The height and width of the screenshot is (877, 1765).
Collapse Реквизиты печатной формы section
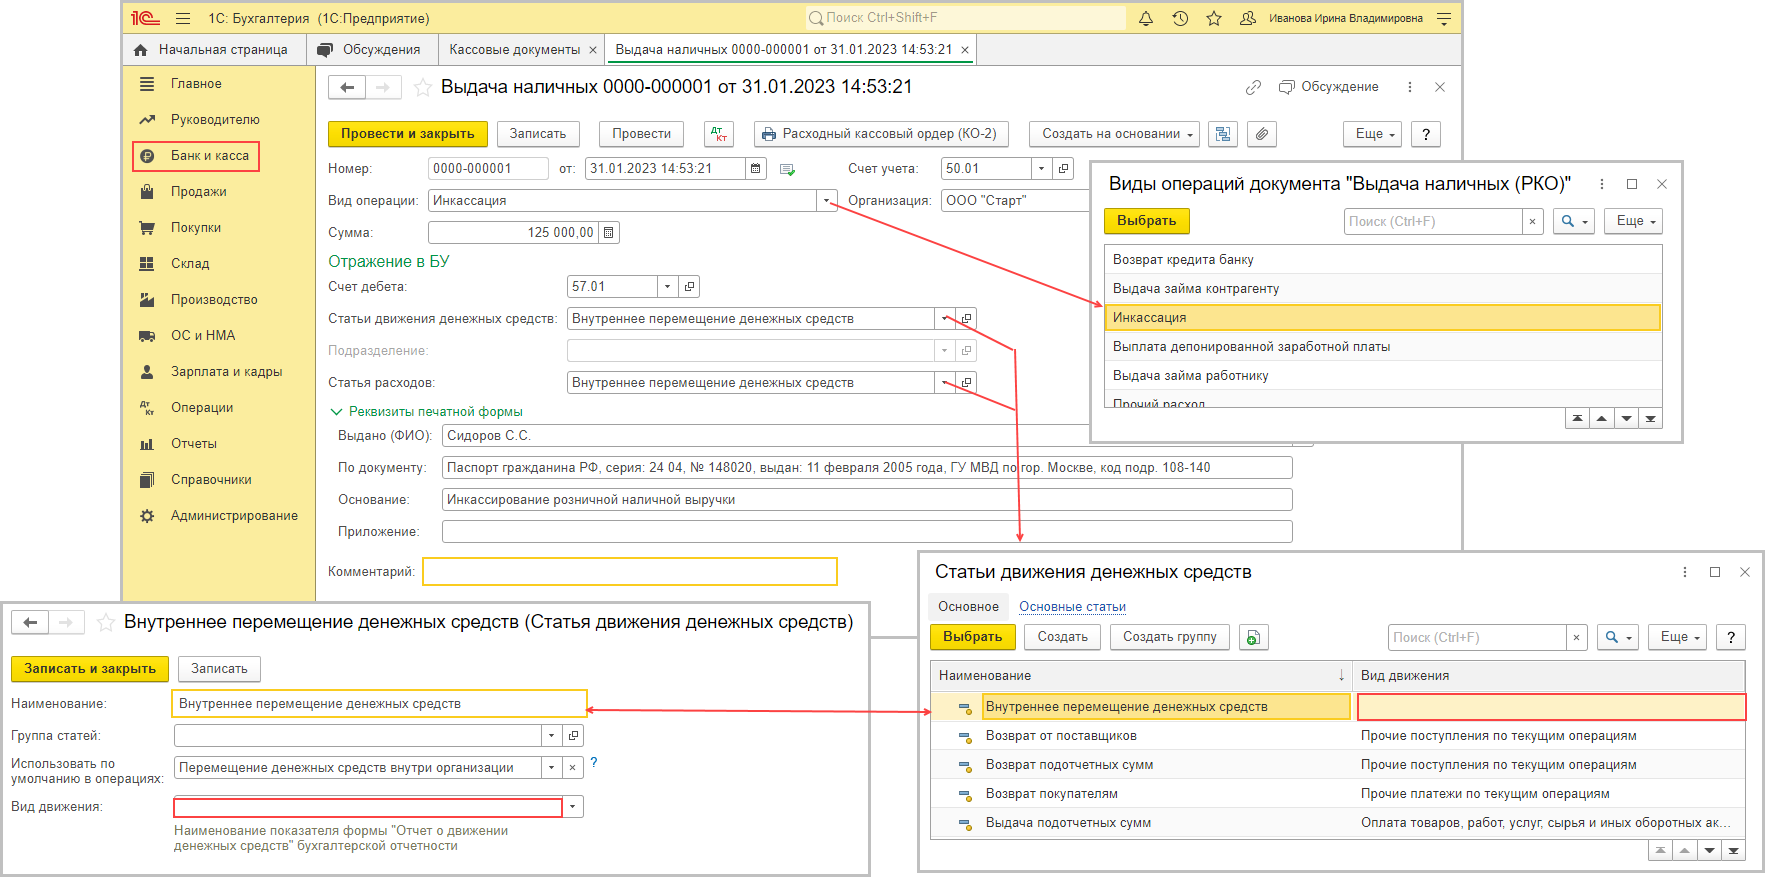point(337,412)
